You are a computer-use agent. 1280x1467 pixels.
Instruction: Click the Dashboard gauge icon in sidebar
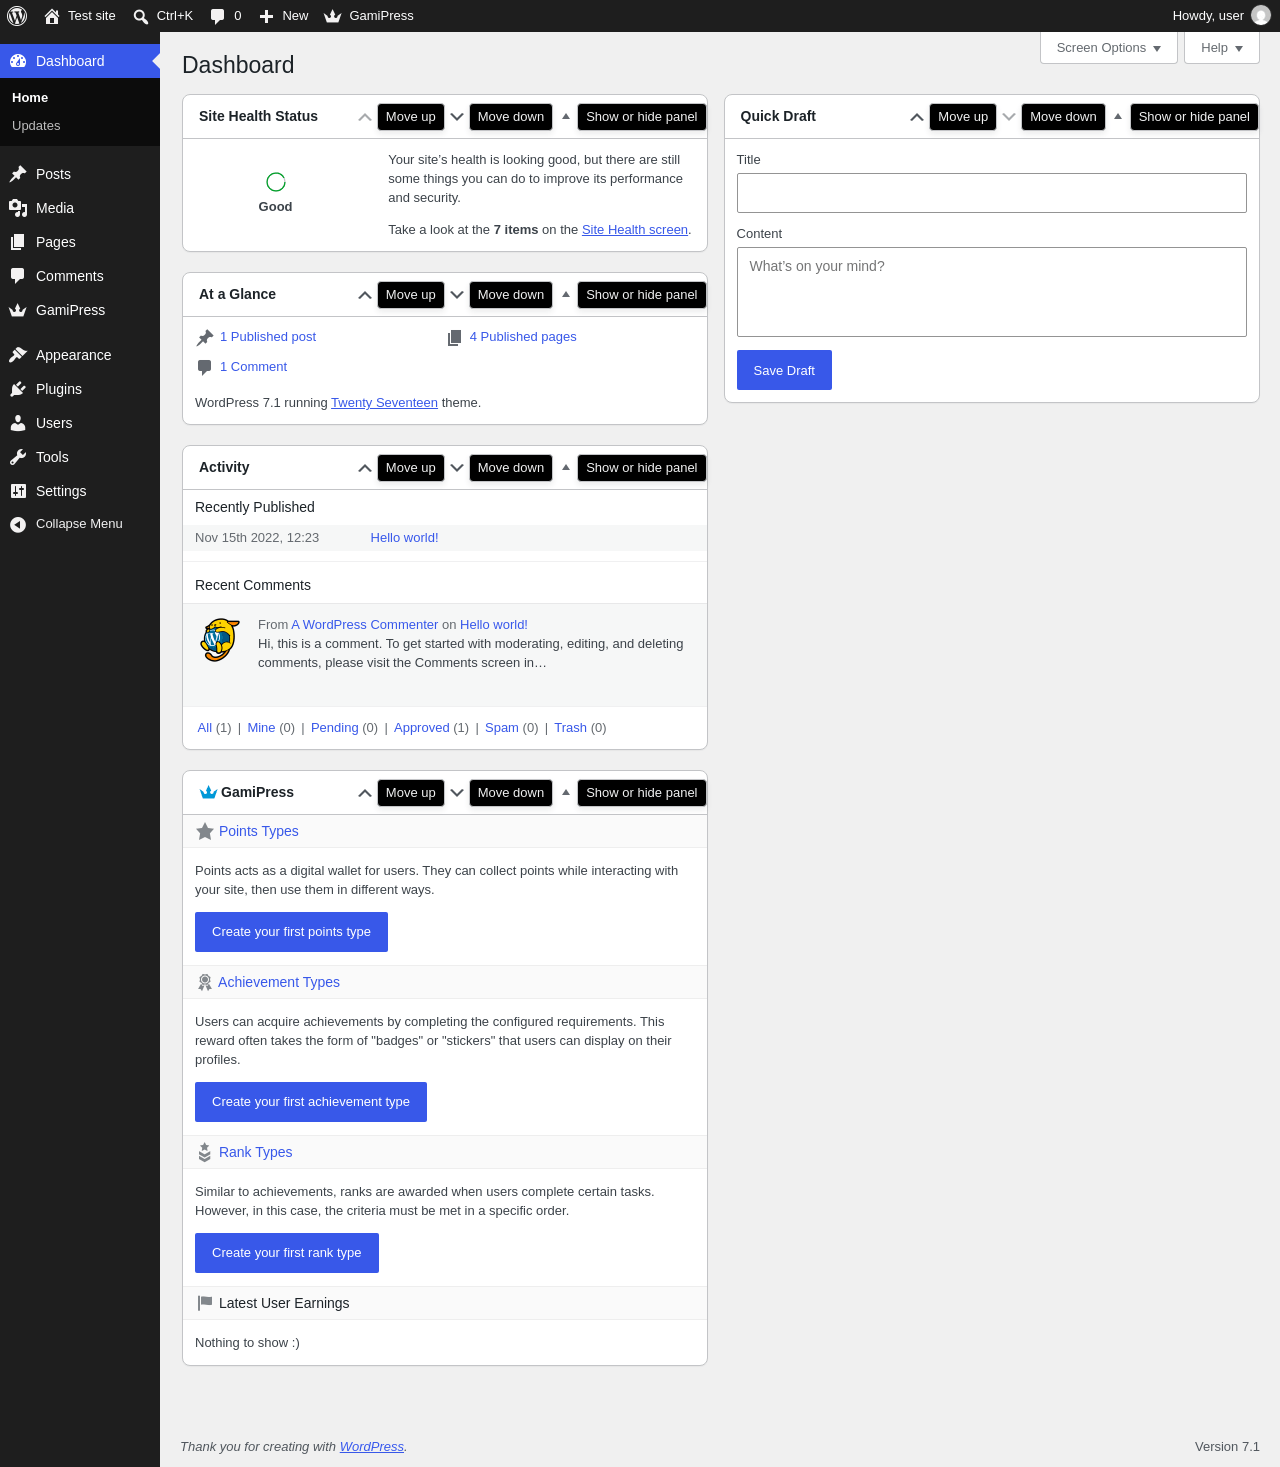[x=18, y=61]
